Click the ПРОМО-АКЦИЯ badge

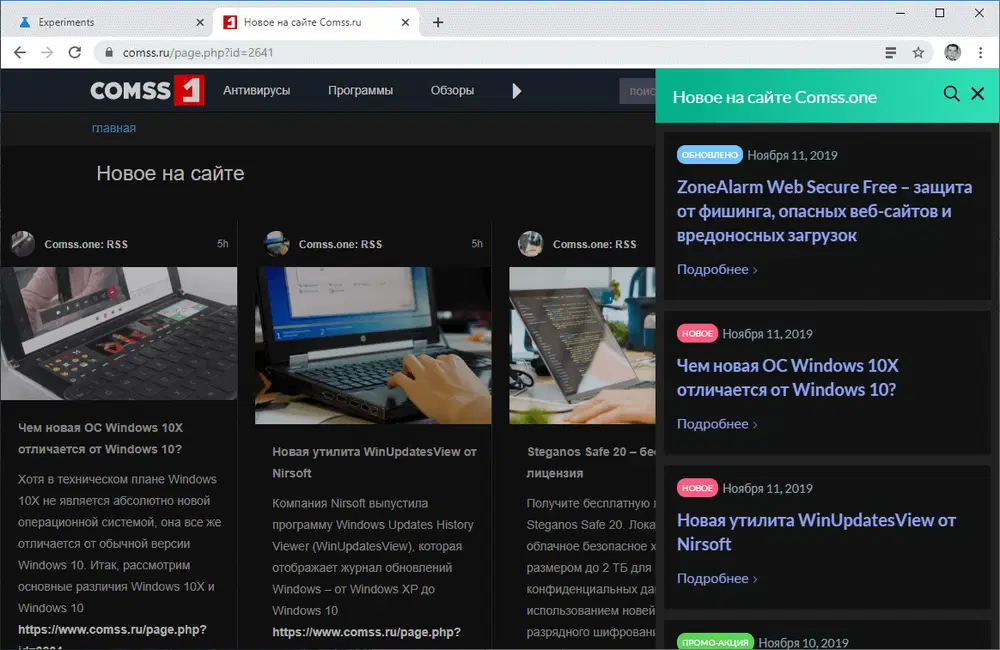pos(715,642)
